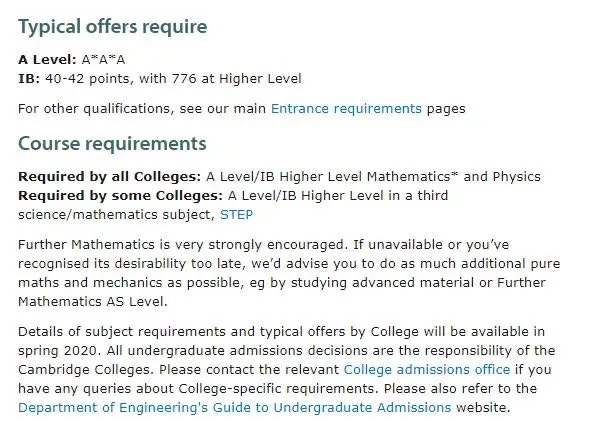
Task: Open Department of Engineering's Guide to Undergraduate Admissions
Action: pyautogui.click(x=235, y=408)
